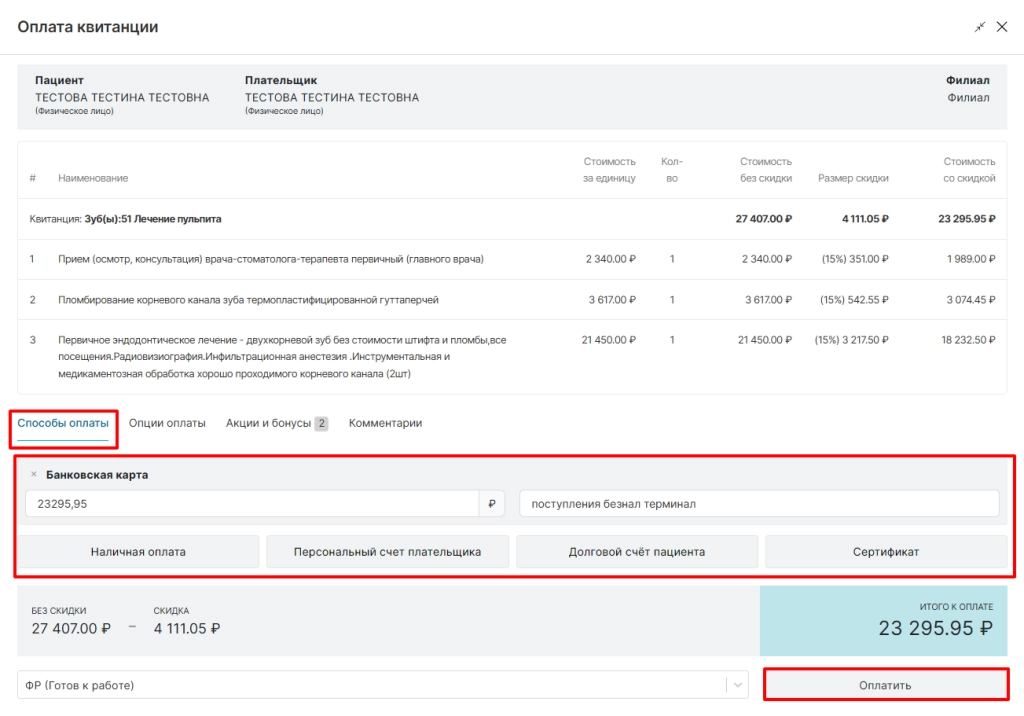Open the ФР device dropdown arrow
This screenshot has width=1024, height=716.
tap(737, 685)
